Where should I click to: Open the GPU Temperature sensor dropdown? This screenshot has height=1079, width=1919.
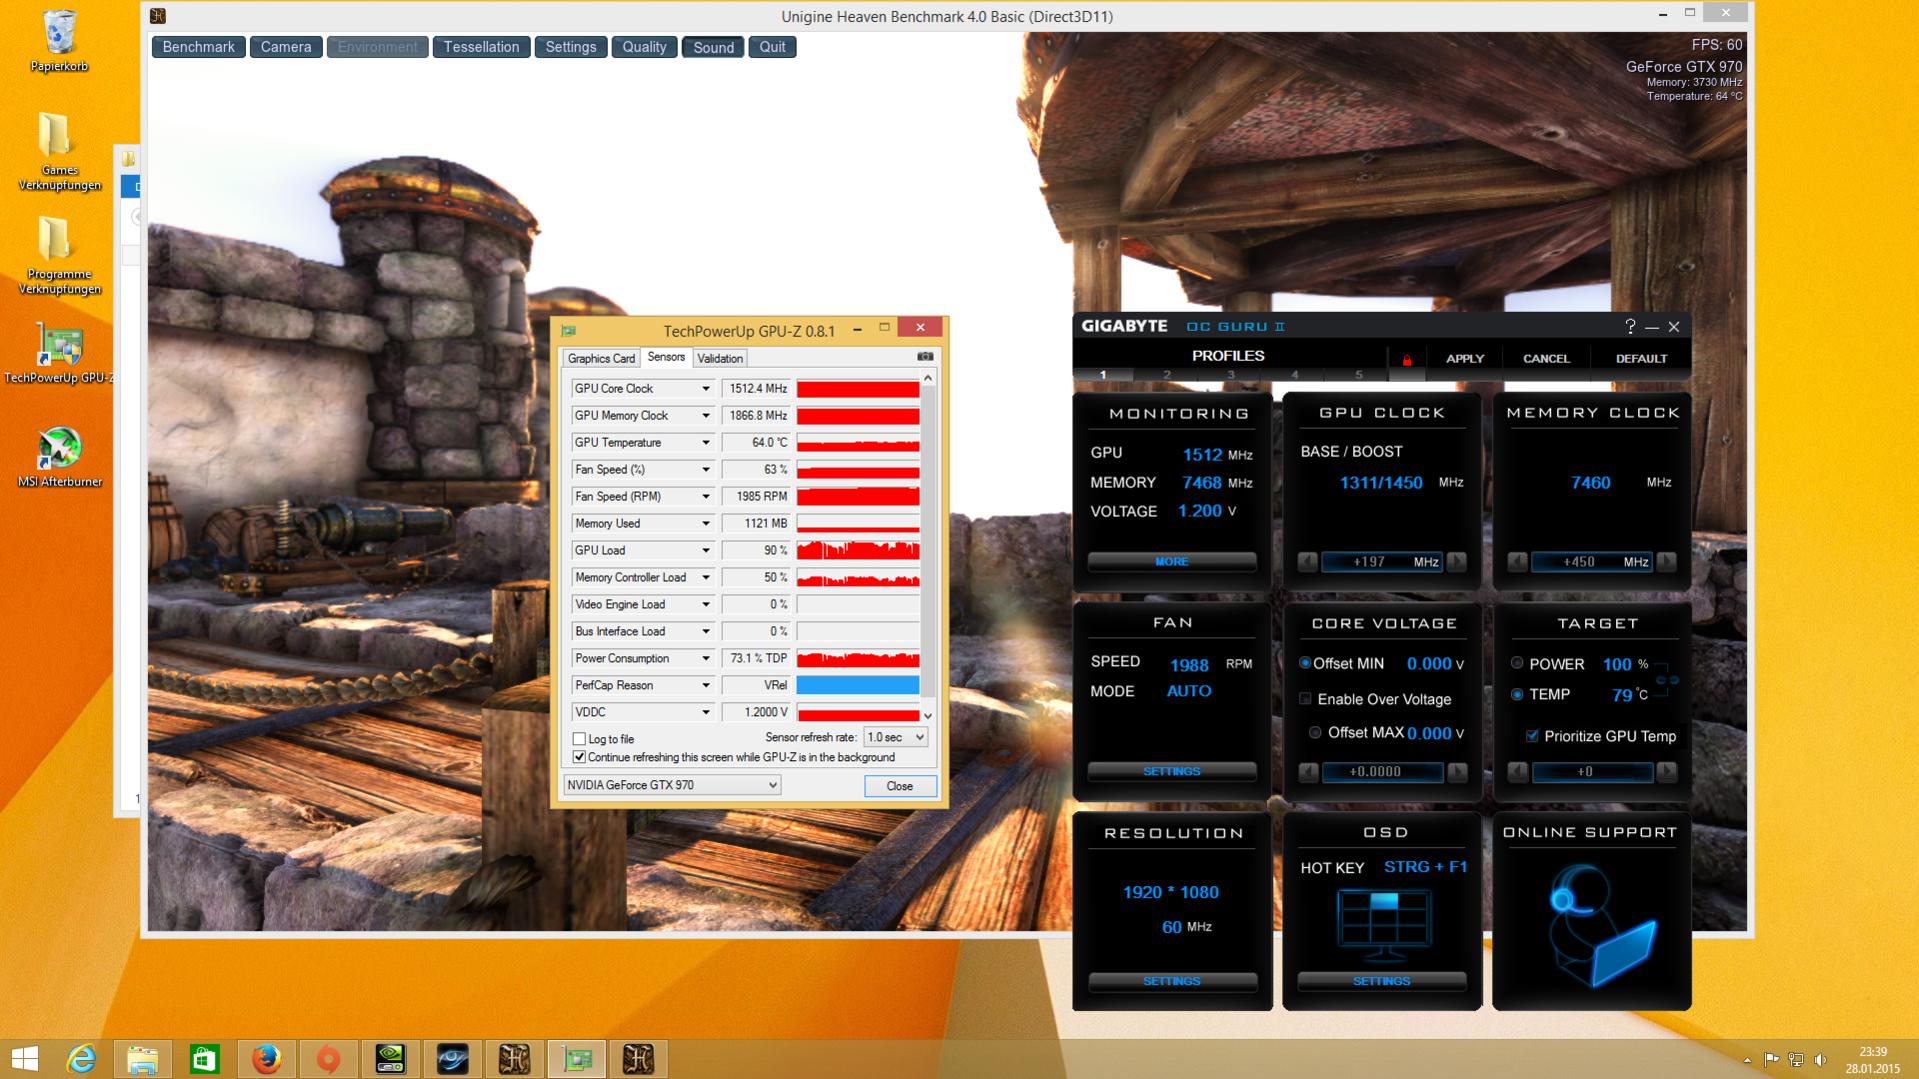point(705,443)
